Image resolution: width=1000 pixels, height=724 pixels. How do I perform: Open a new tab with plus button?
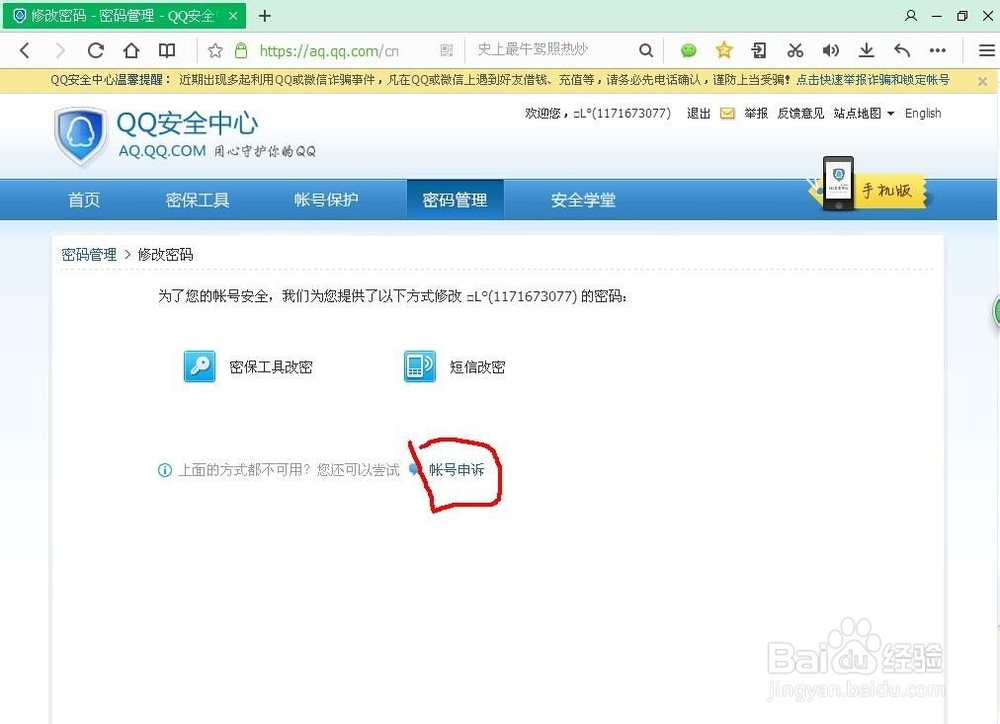point(265,15)
